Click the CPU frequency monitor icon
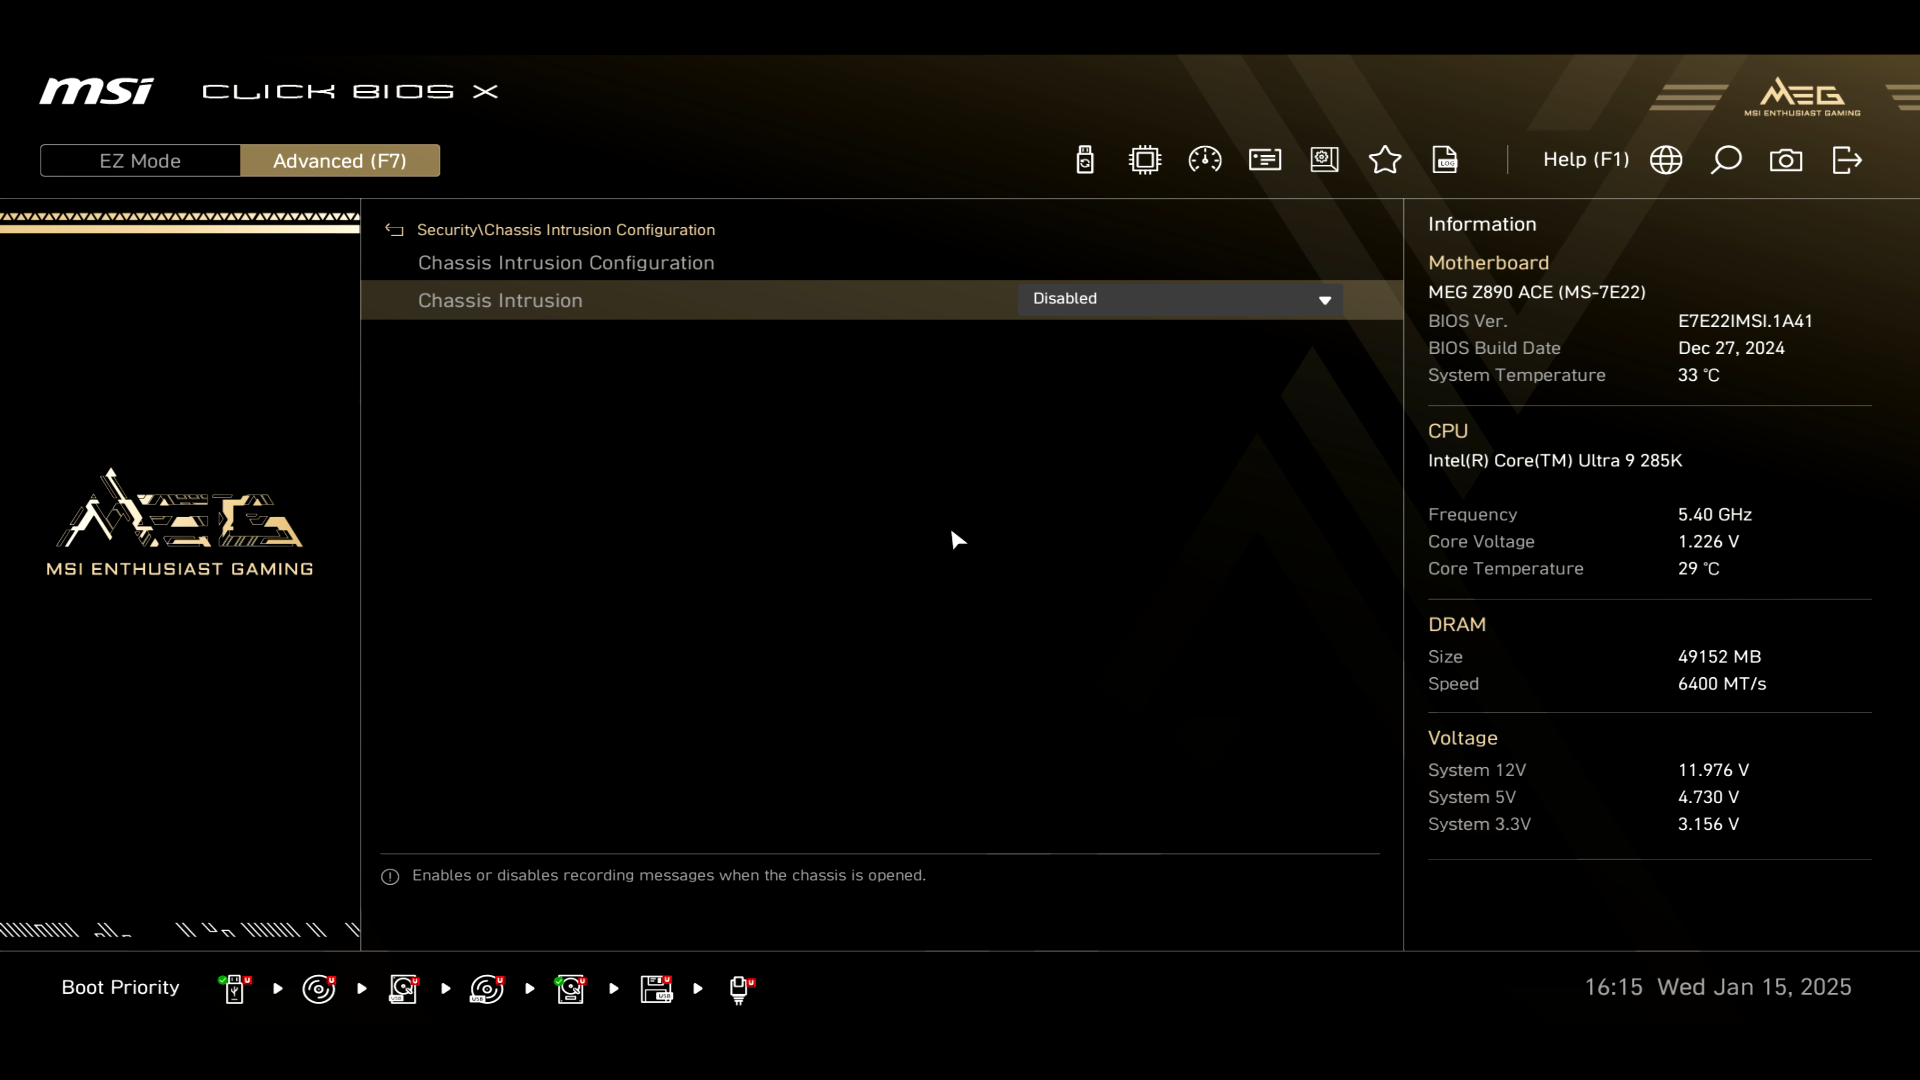The image size is (1920, 1080). click(1205, 160)
